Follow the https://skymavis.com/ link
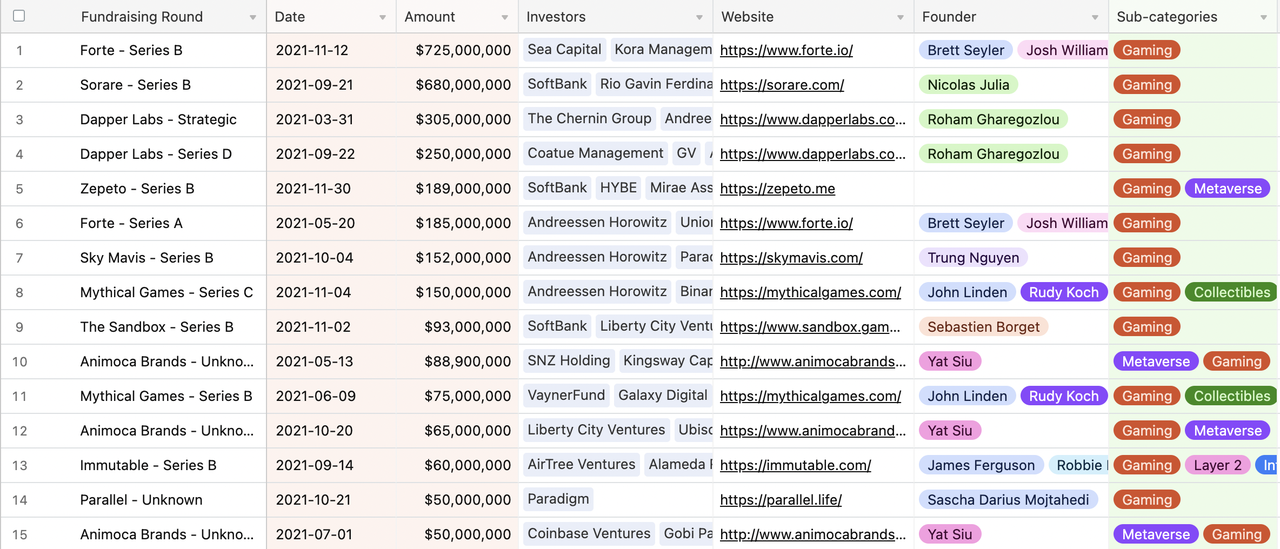The image size is (1280, 549). 791,258
